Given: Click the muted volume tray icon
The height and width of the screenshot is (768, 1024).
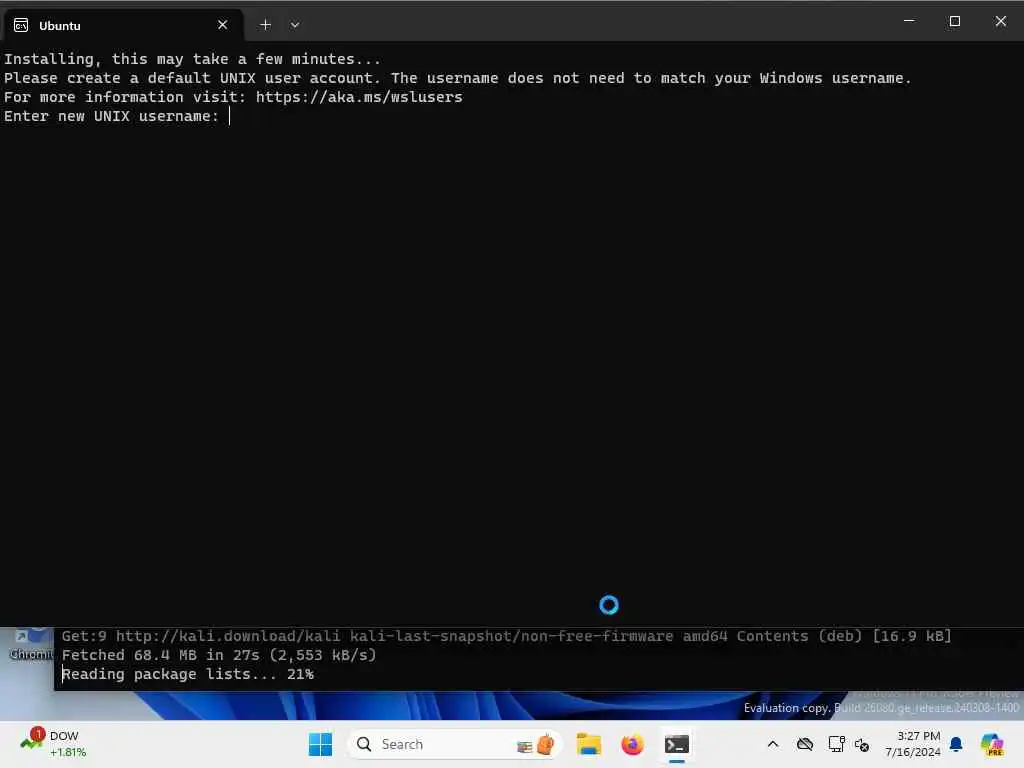Looking at the screenshot, I should pos(862,744).
